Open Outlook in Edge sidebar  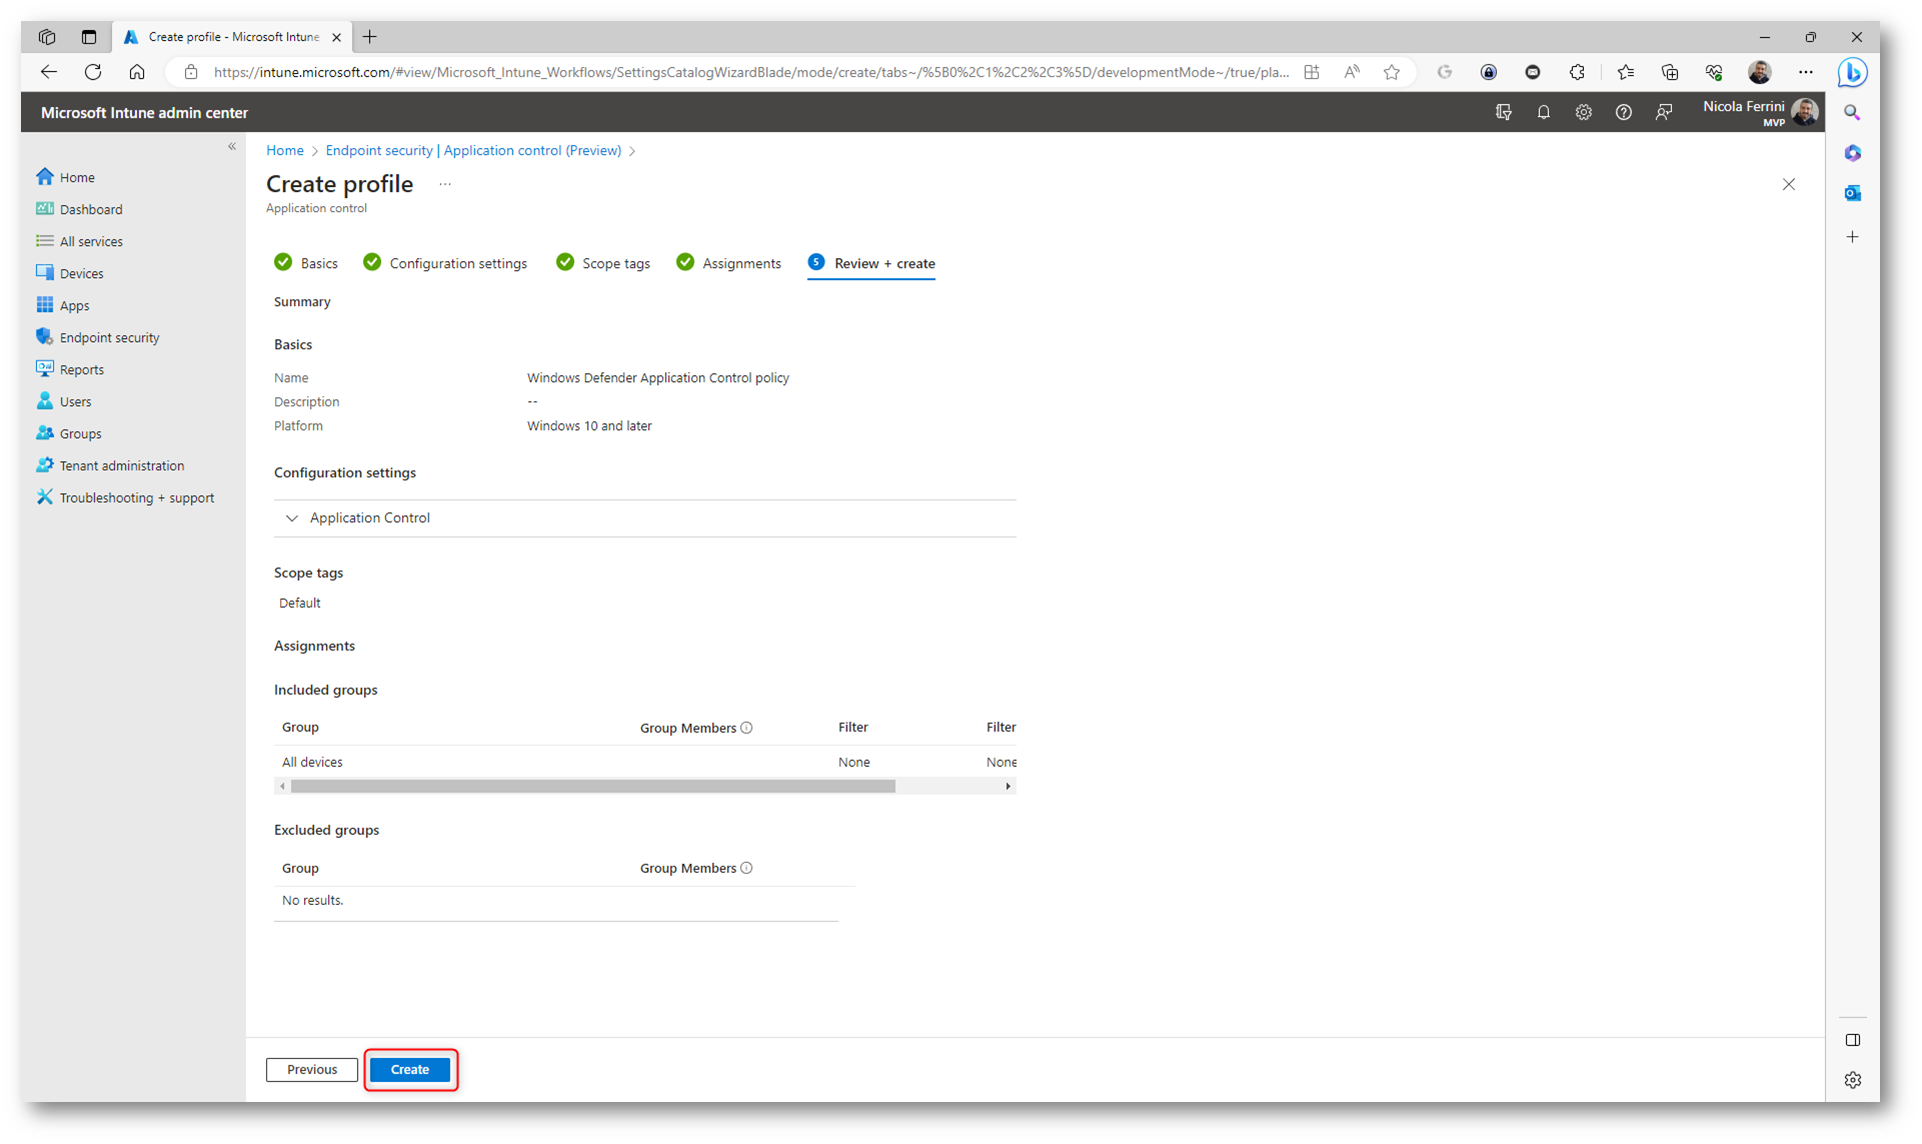(x=1852, y=193)
